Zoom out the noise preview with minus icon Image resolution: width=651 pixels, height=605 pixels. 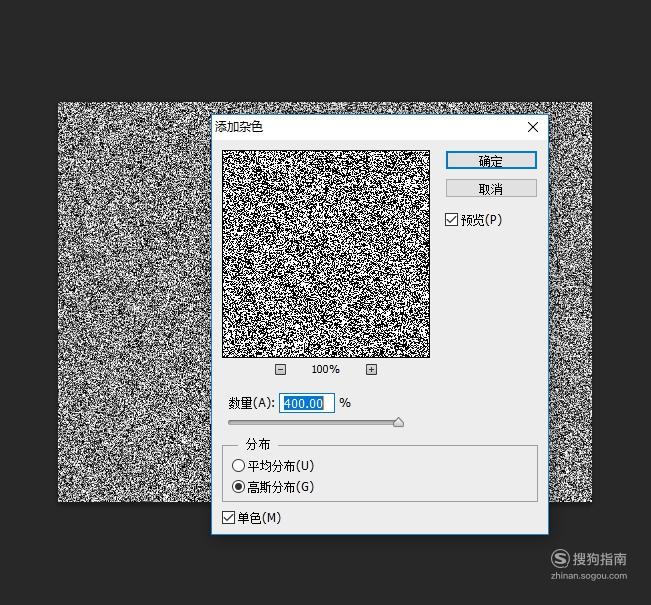pyautogui.click(x=281, y=369)
